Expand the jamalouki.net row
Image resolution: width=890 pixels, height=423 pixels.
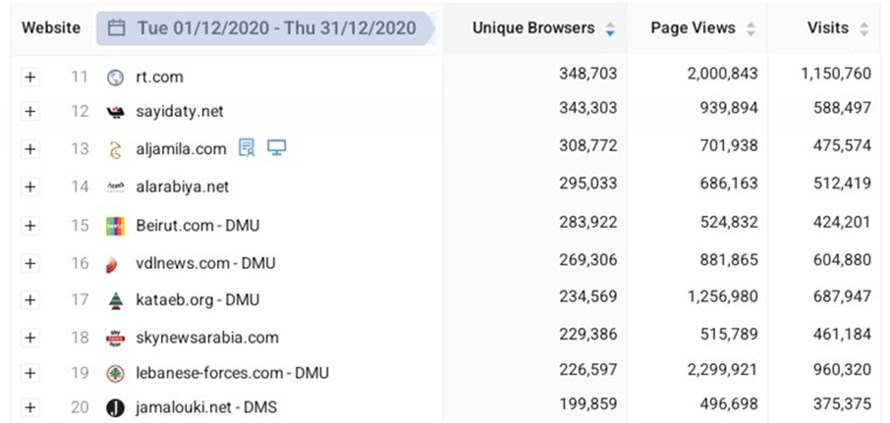(30, 407)
